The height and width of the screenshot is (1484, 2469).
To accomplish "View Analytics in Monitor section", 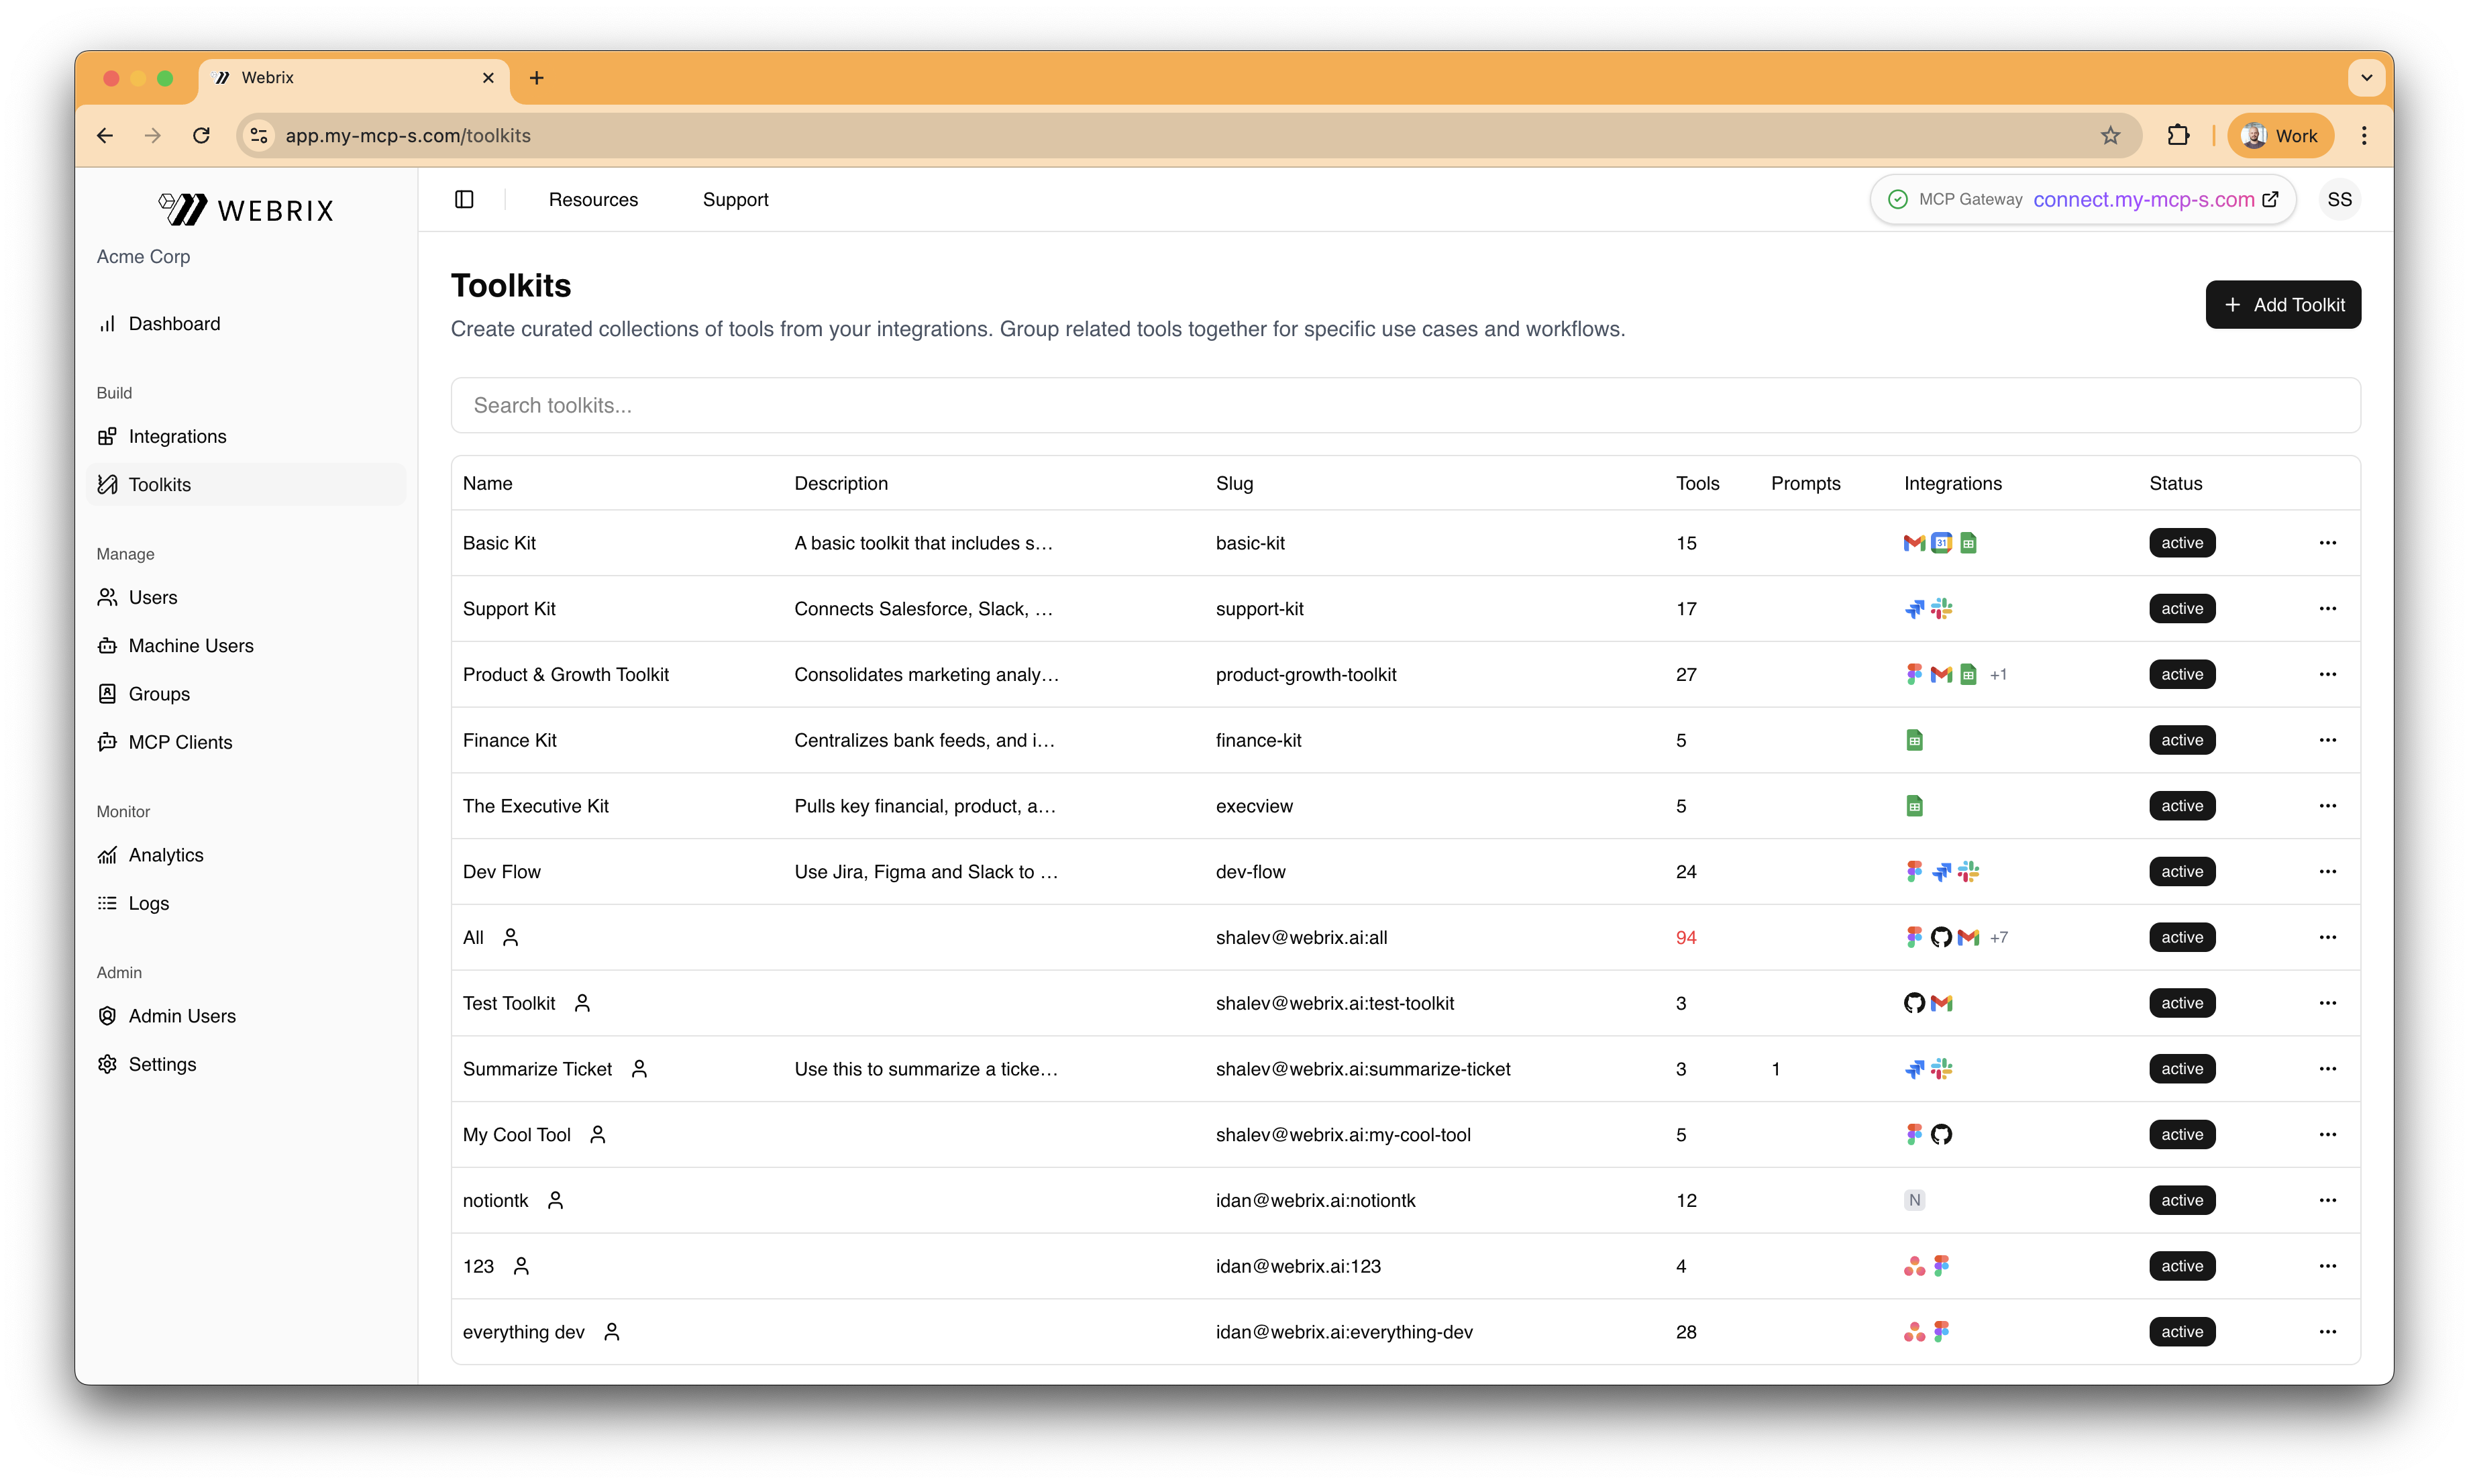I will point(165,855).
